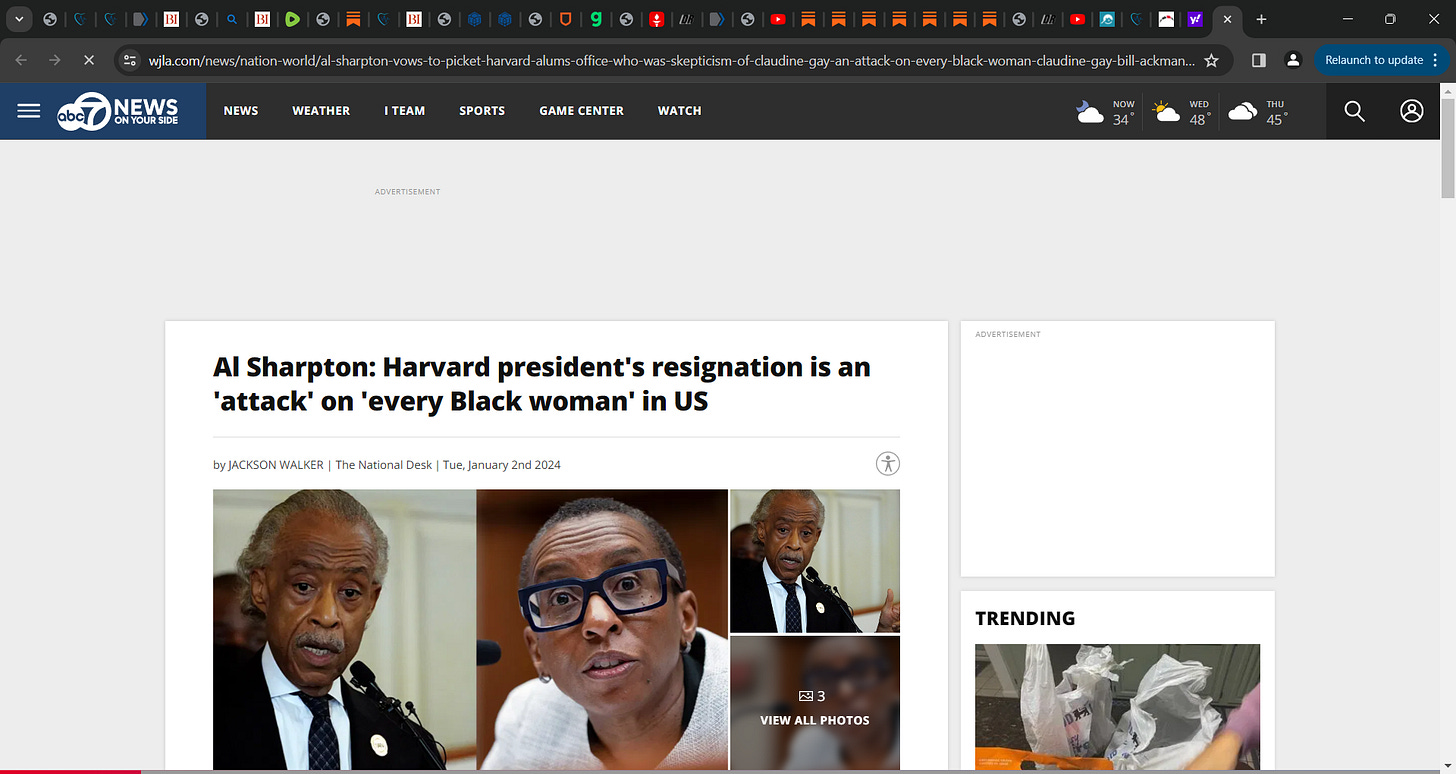Open the site user account icon

coord(1412,111)
